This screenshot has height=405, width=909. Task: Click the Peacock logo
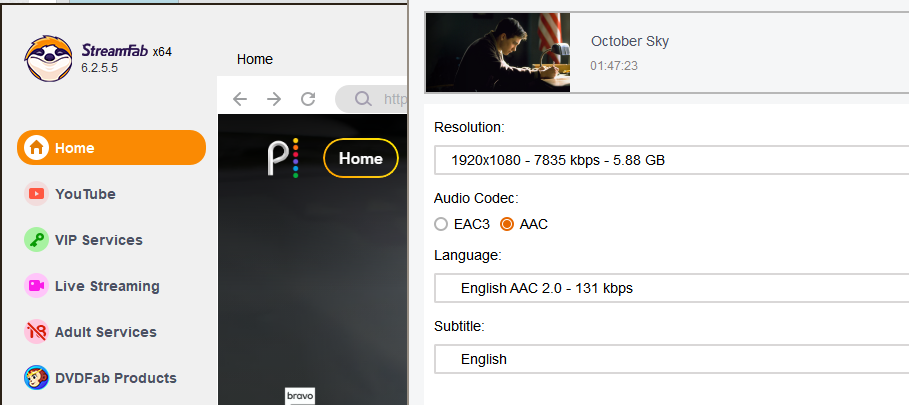point(282,158)
